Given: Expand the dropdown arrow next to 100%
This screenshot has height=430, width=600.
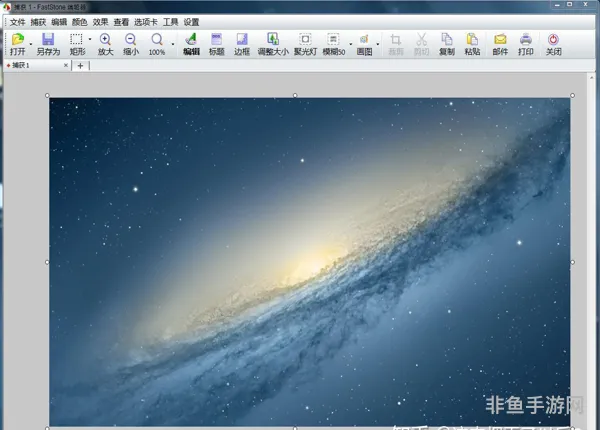Looking at the screenshot, I should pyautogui.click(x=173, y=44).
